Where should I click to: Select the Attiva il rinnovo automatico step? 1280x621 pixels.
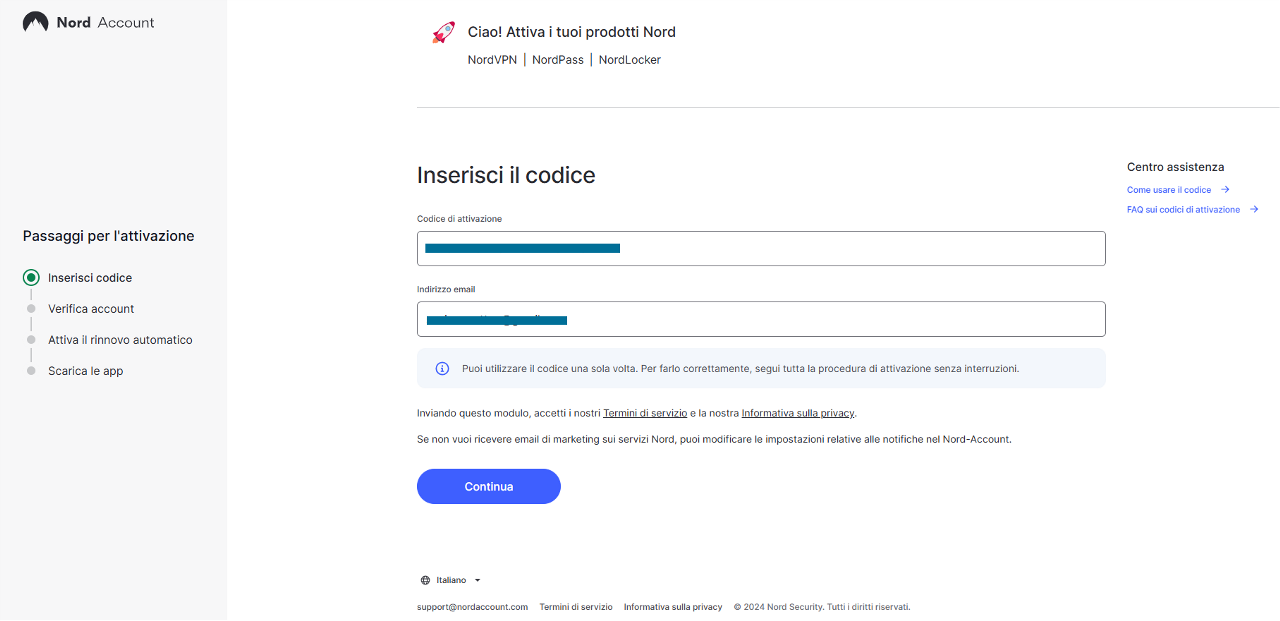(120, 340)
